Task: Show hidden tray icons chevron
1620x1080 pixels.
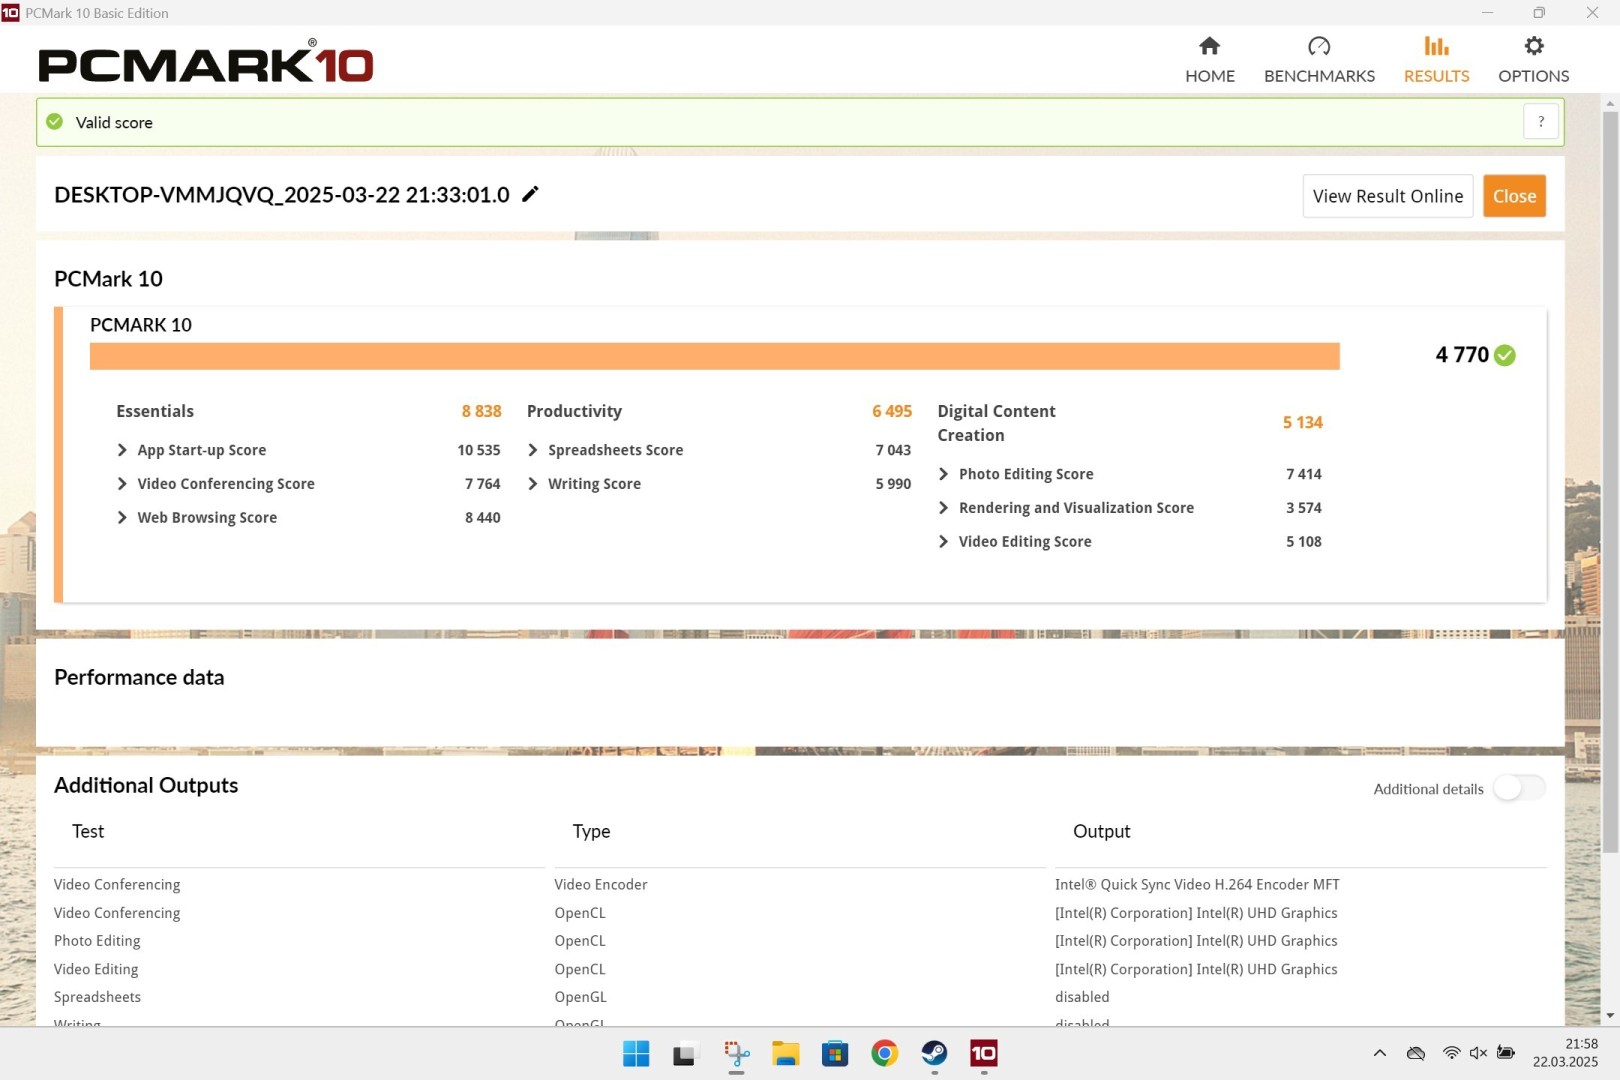Action: point(1380,1053)
